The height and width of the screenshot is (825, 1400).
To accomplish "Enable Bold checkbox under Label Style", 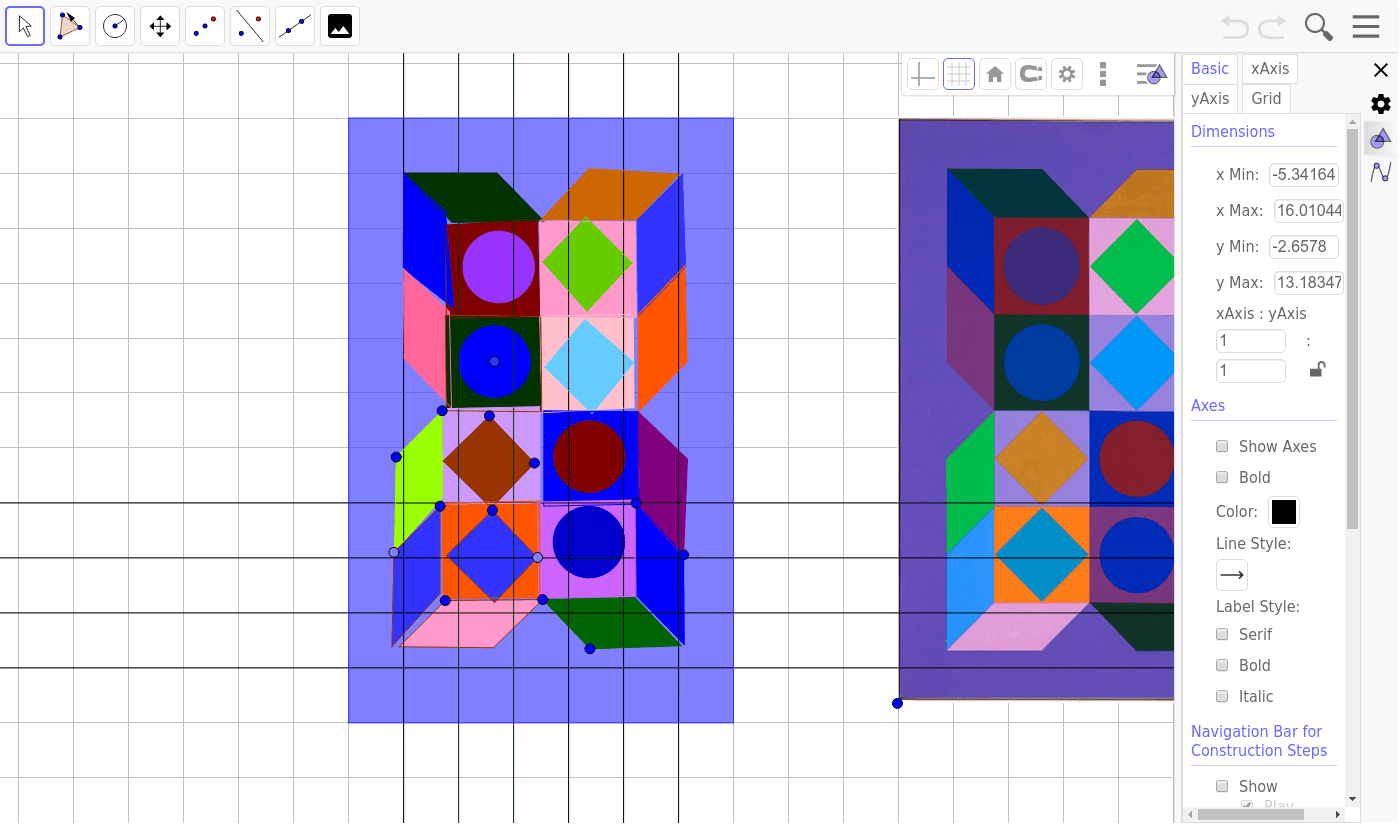I will click(x=1222, y=665).
